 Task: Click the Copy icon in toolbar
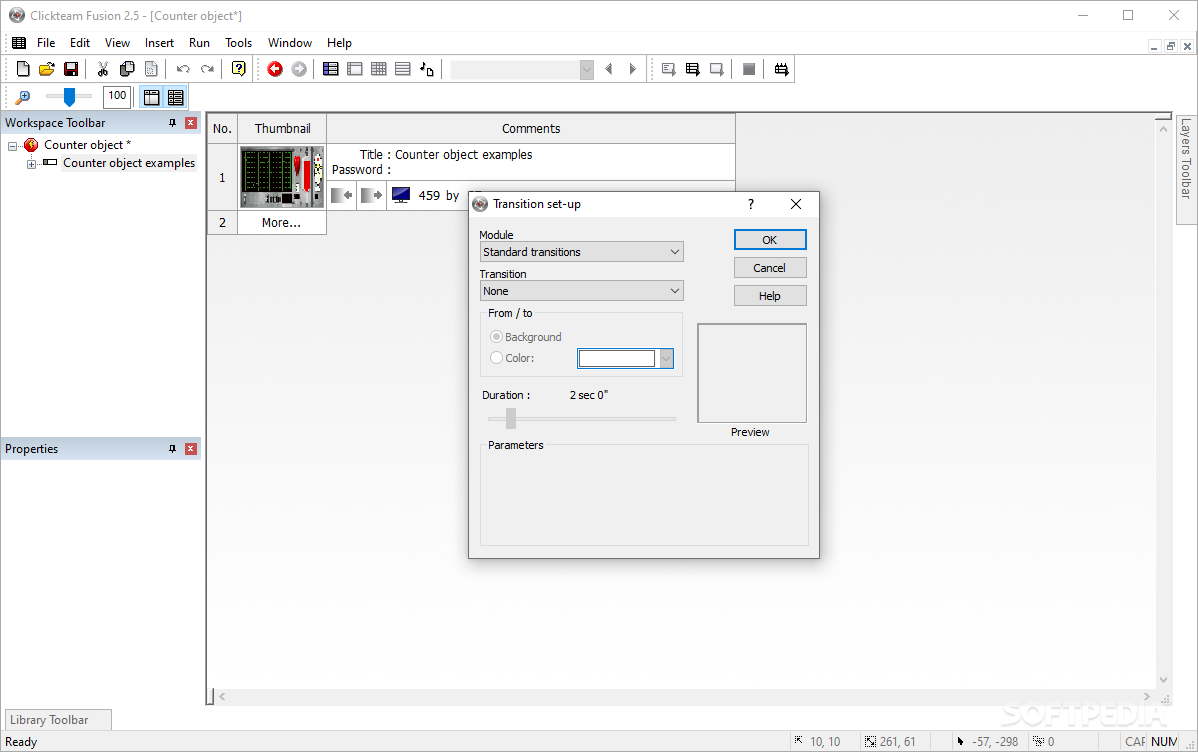pos(127,70)
